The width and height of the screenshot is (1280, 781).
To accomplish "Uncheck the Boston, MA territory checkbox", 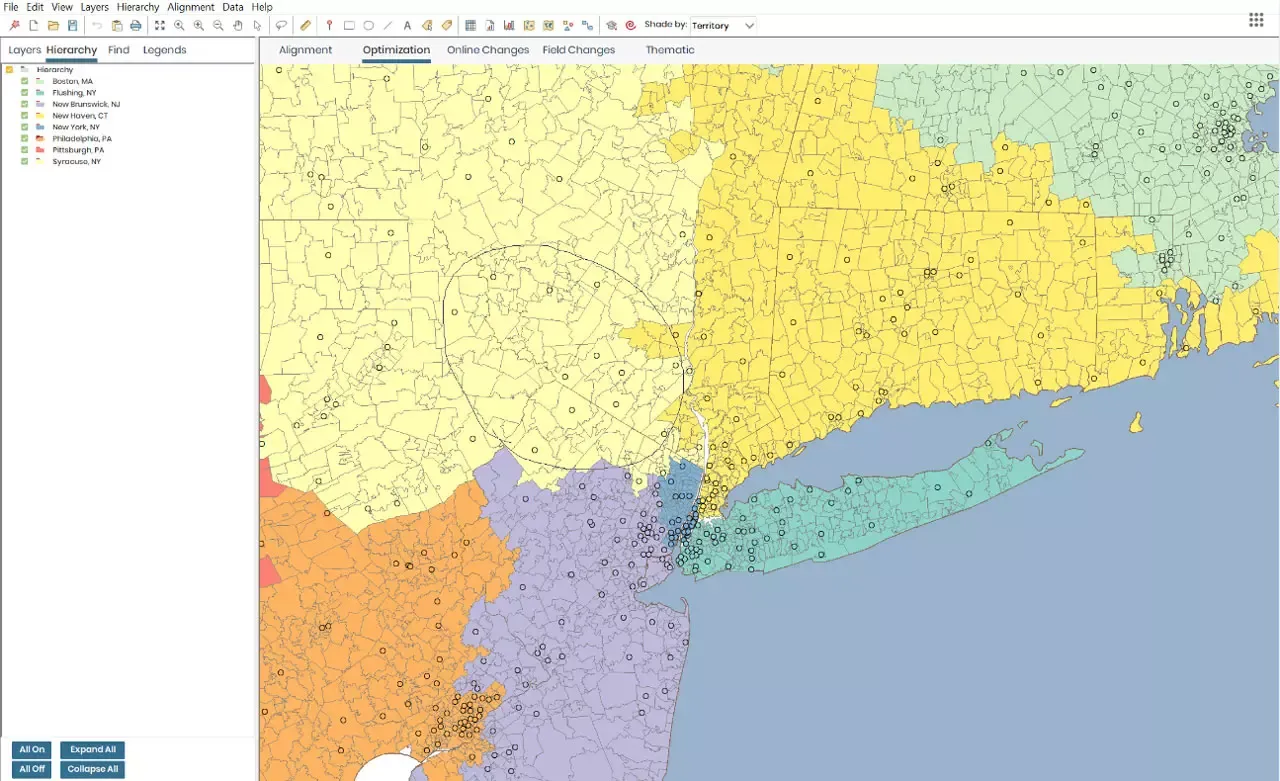I will point(24,81).
